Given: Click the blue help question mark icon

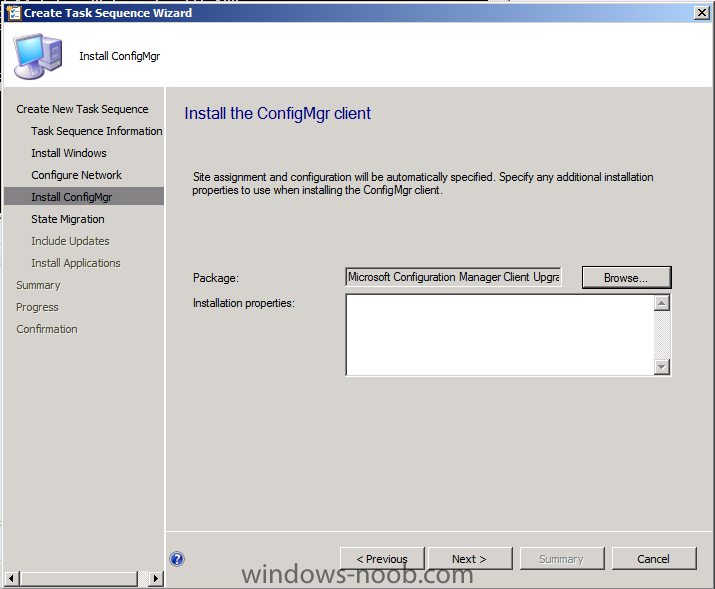Looking at the screenshot, I should click(x=177, y=559).
